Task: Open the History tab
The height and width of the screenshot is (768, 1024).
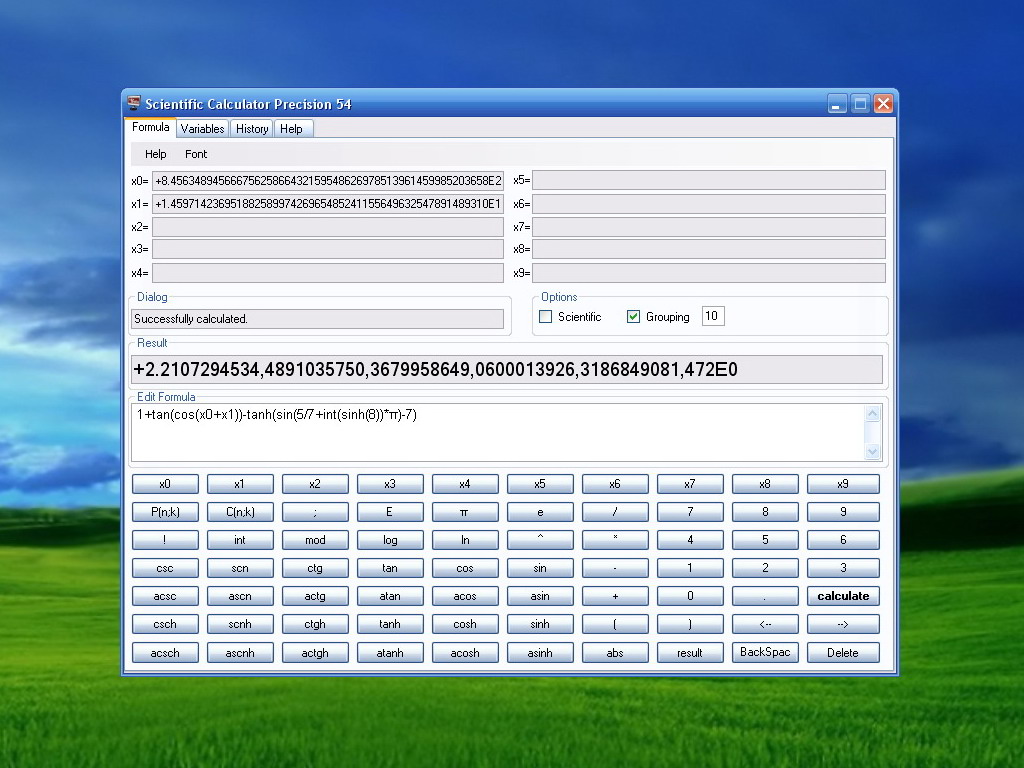Action: [252, 129]
